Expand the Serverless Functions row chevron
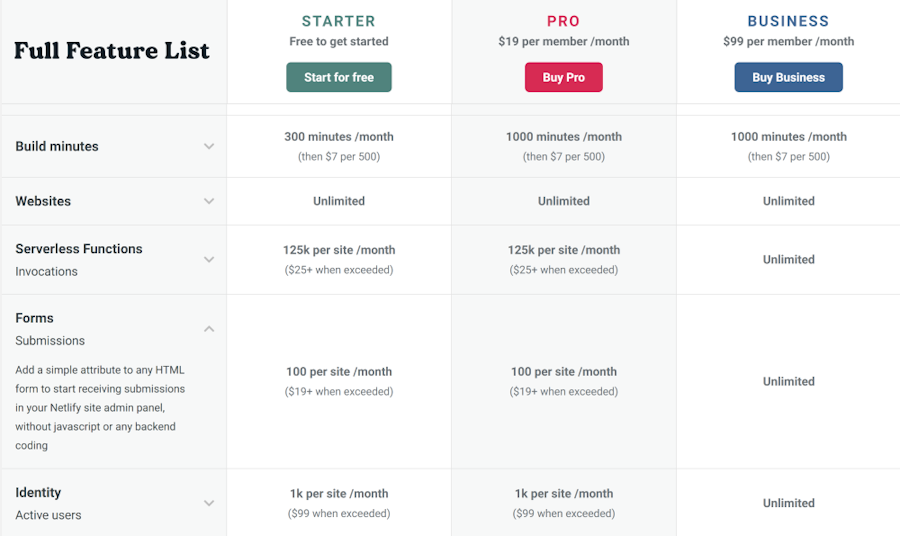The image size is (900, 536). click(x=209, y=260)
